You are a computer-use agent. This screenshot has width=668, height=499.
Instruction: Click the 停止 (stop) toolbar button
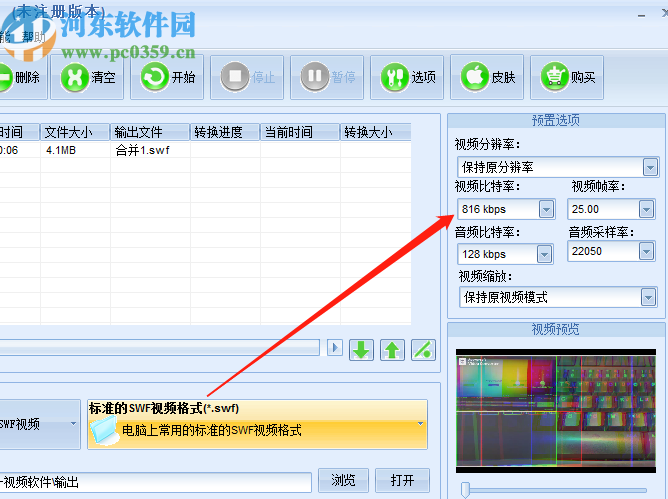[x=247, y=78]
